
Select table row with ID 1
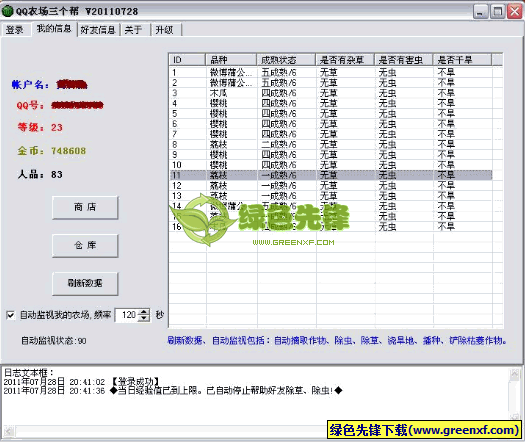(x=331, y=72)
